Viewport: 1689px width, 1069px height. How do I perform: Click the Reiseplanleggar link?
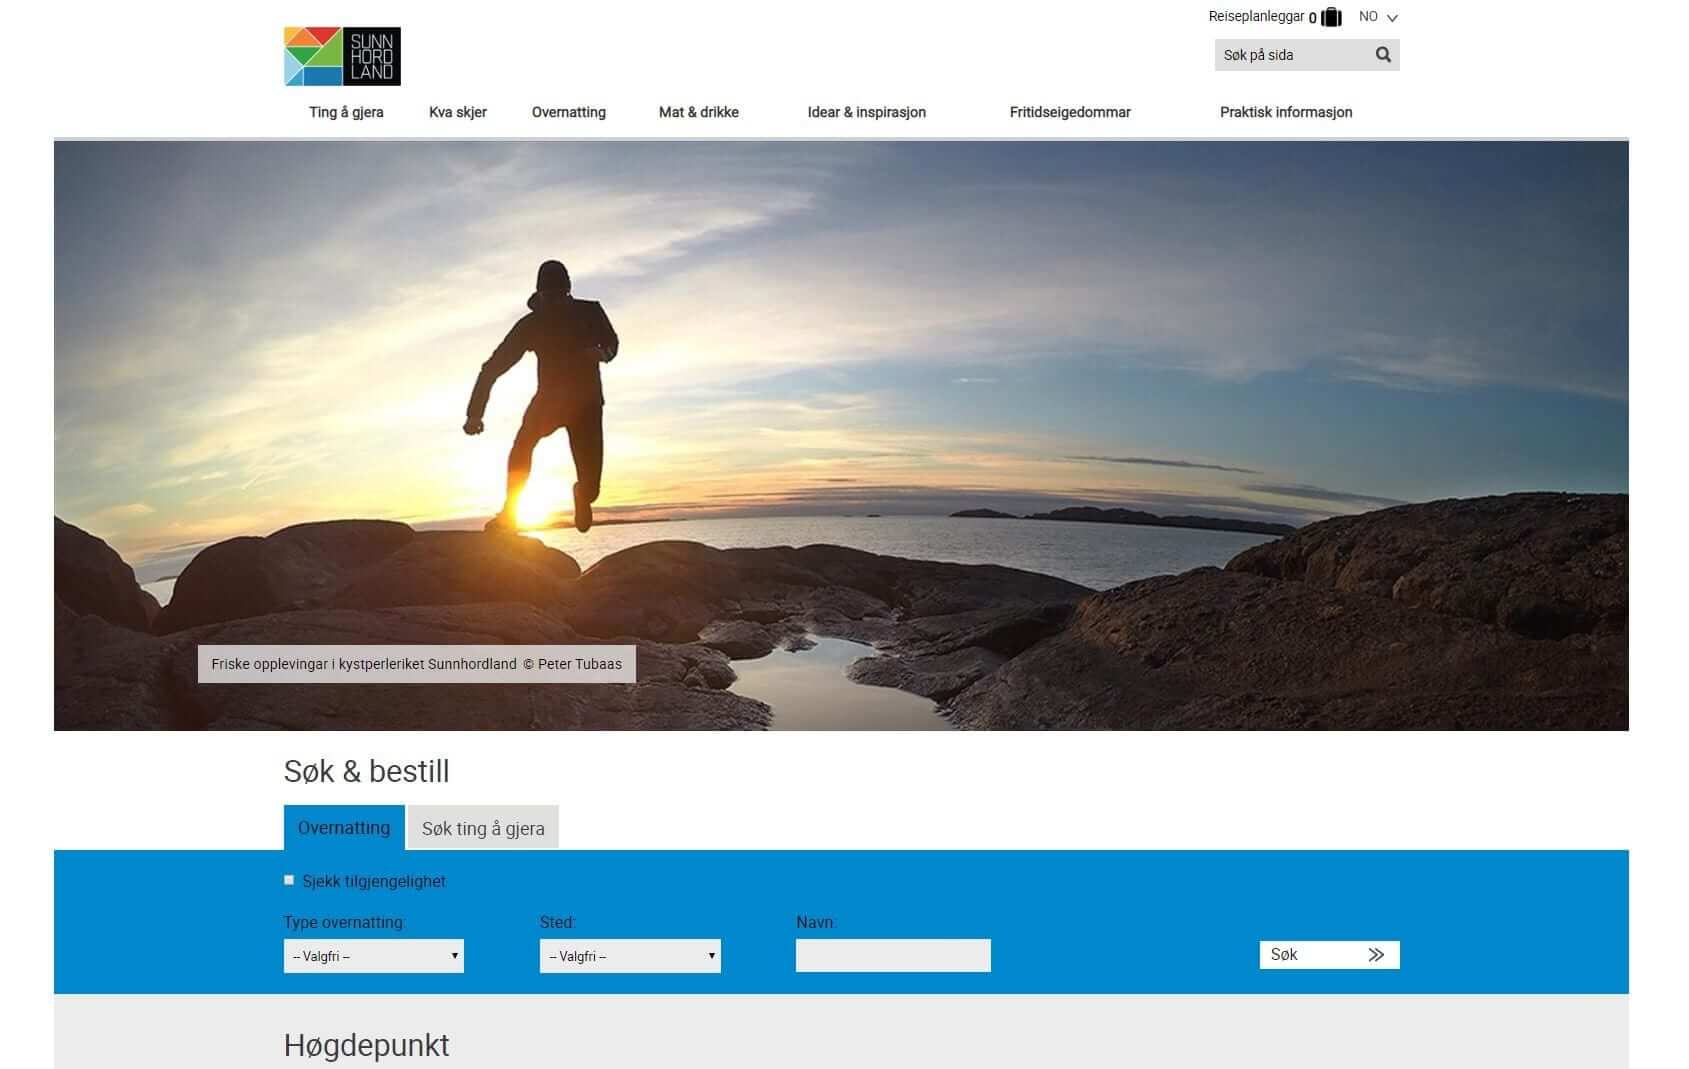1256,17
